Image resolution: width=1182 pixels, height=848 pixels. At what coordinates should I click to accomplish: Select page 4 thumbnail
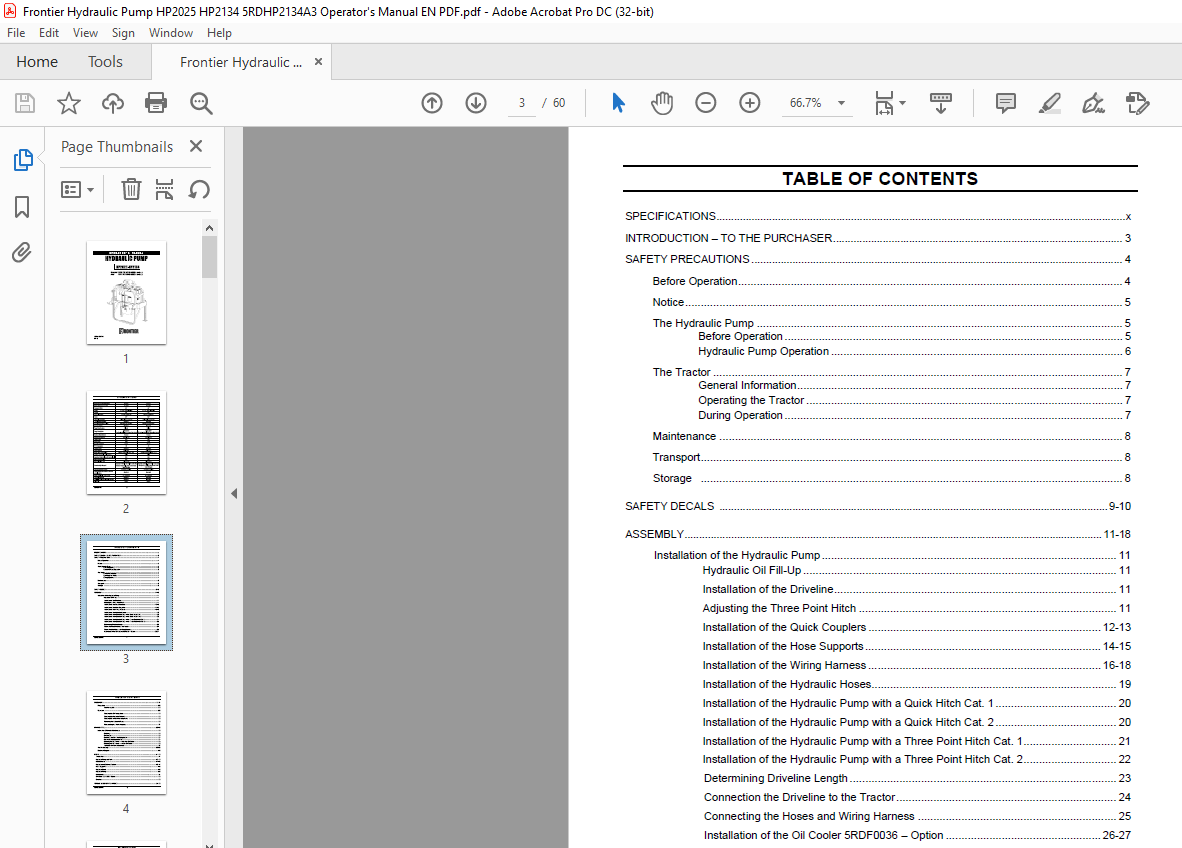pos(127,742)
